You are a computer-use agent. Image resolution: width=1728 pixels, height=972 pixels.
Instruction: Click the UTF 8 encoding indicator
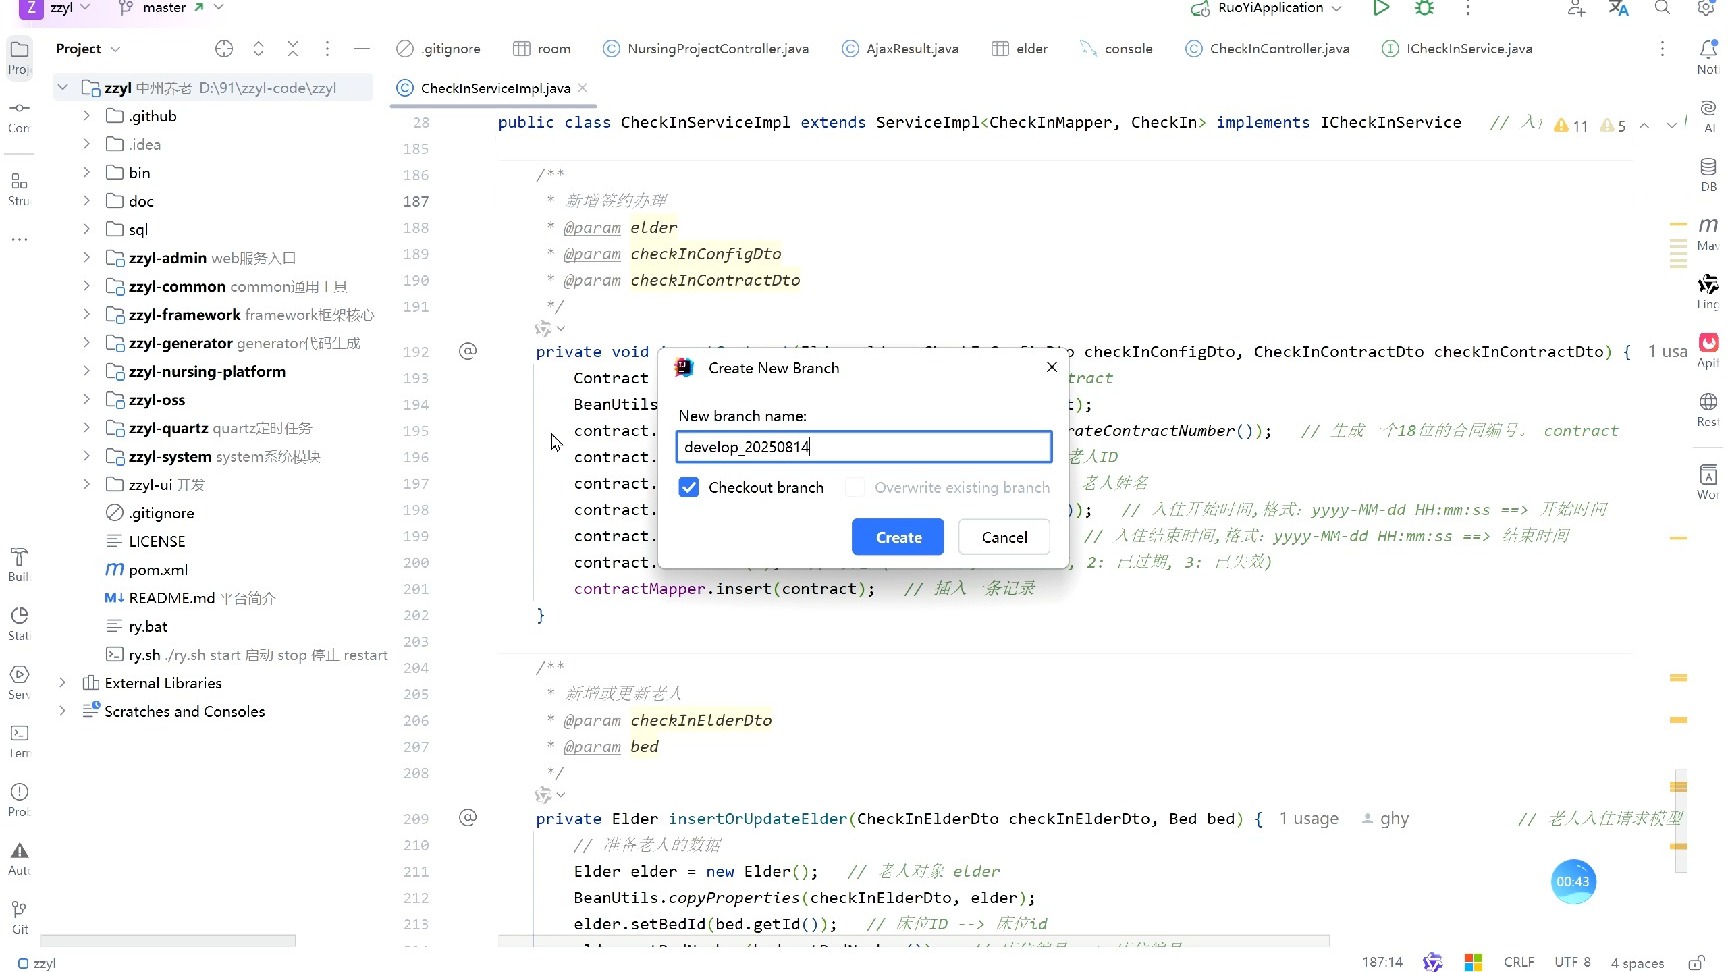tap(1572, 962)
